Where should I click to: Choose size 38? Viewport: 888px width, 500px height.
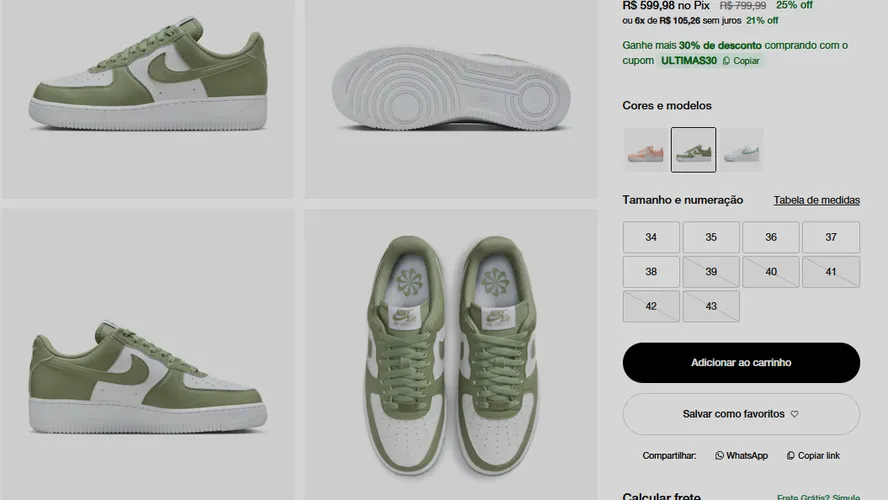651,272
